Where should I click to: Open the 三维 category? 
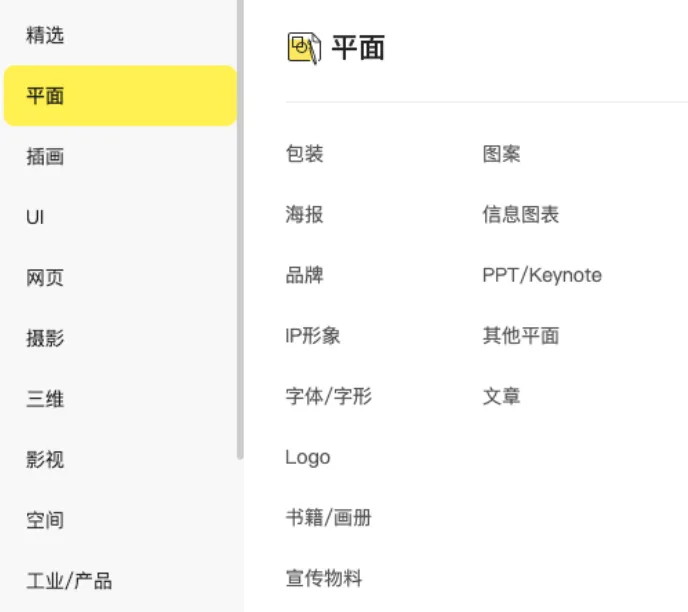click(x=45, y=399)
